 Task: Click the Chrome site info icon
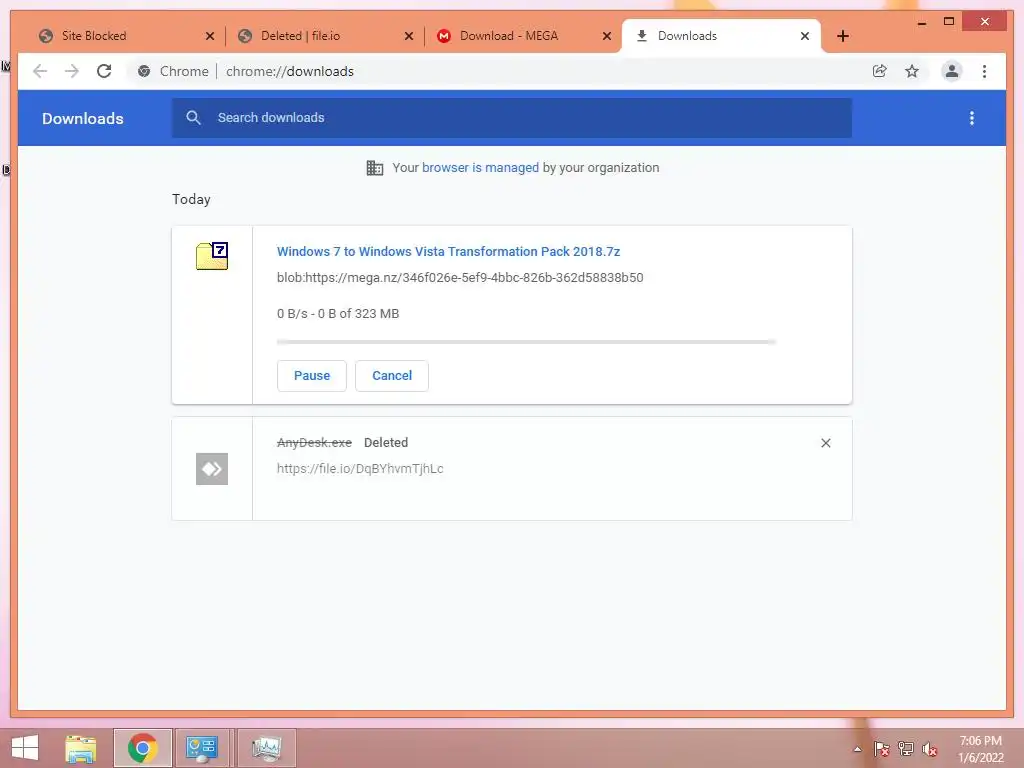144,71
